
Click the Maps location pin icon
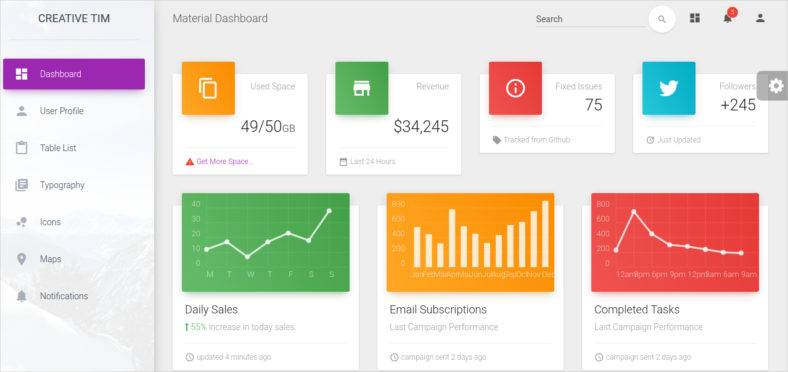[22, 259]
